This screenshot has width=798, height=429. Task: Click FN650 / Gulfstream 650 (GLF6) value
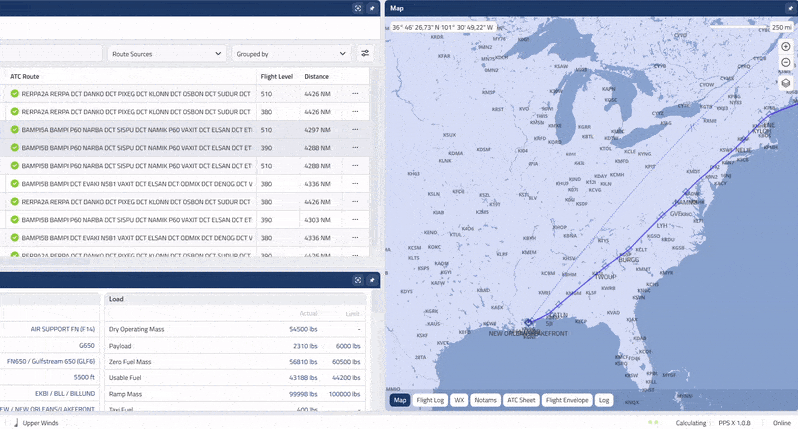(x=51, y=361)
